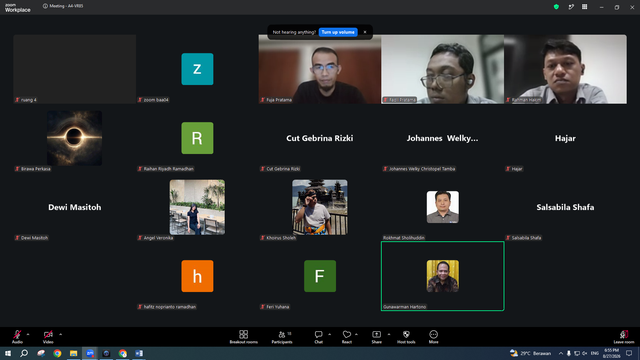The height and width of the screenshot is (360, 640).
Task: Click the Zoom Workplace logo
Action: pos(18,8)
